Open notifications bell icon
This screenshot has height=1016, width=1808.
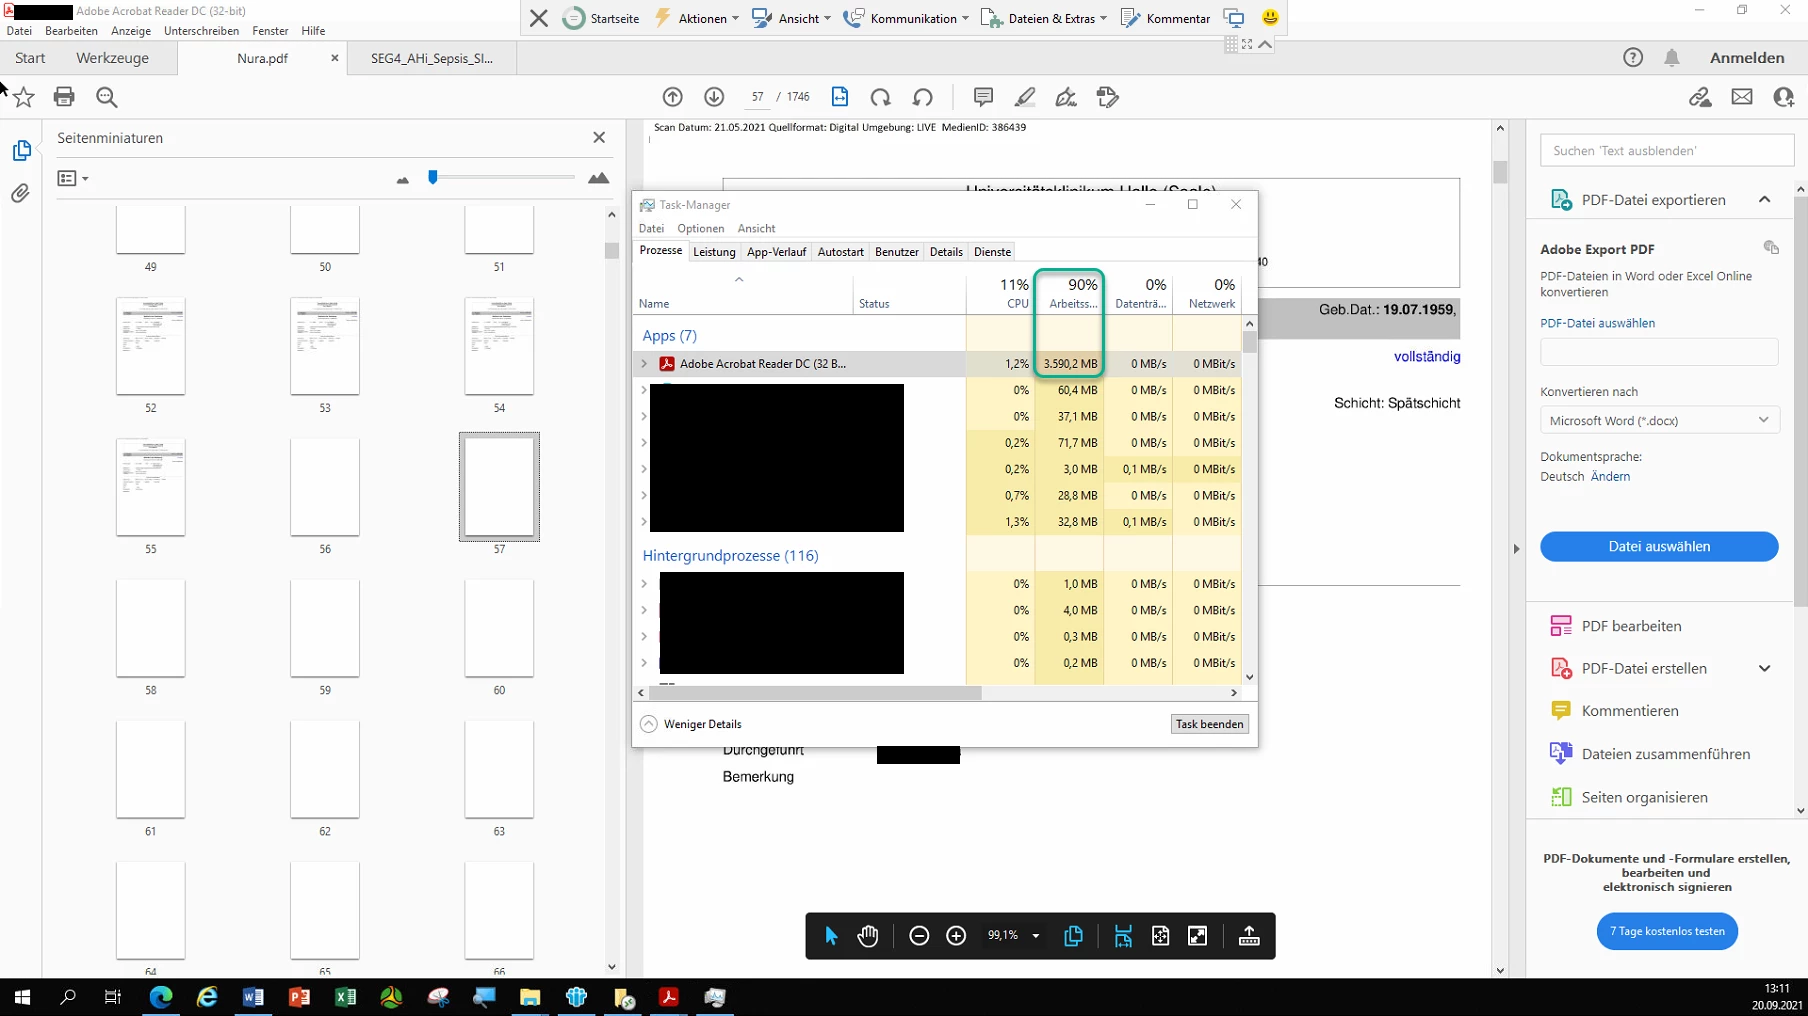pyautogui.click(x=1672, y=58)
